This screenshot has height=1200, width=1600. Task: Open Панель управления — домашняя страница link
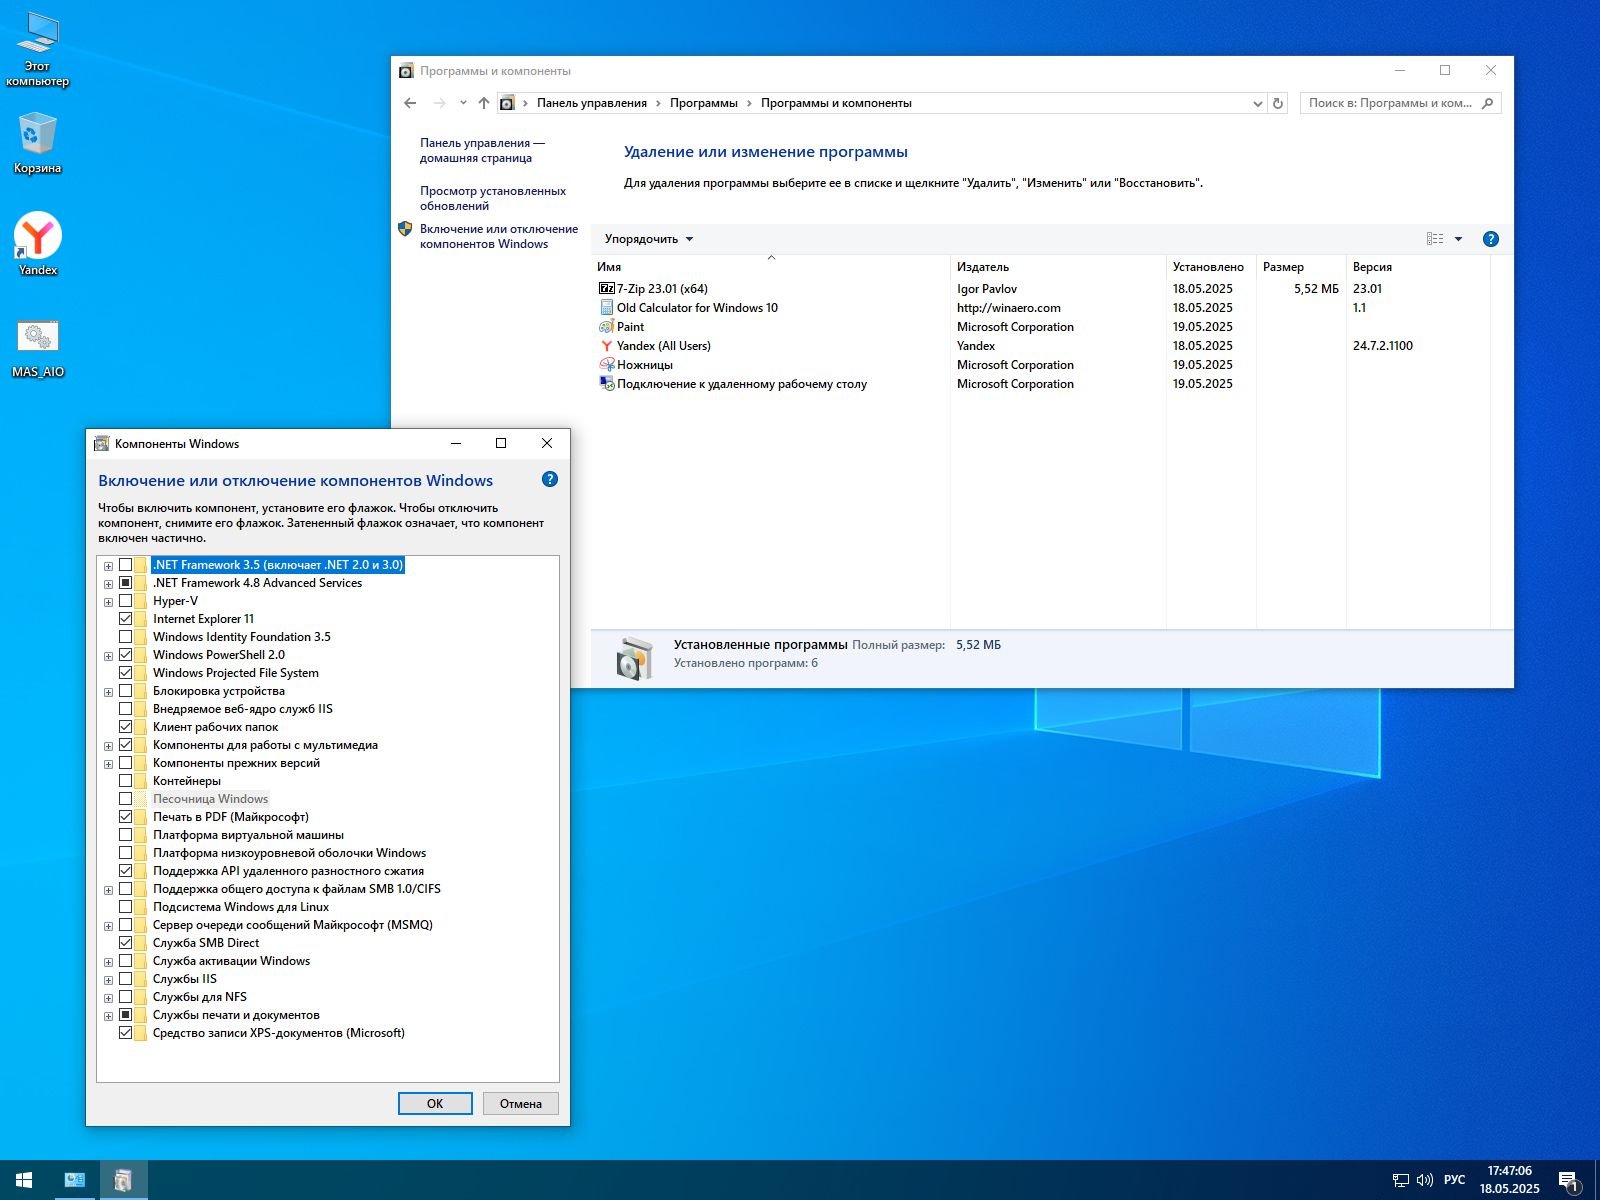coord(482,150)
